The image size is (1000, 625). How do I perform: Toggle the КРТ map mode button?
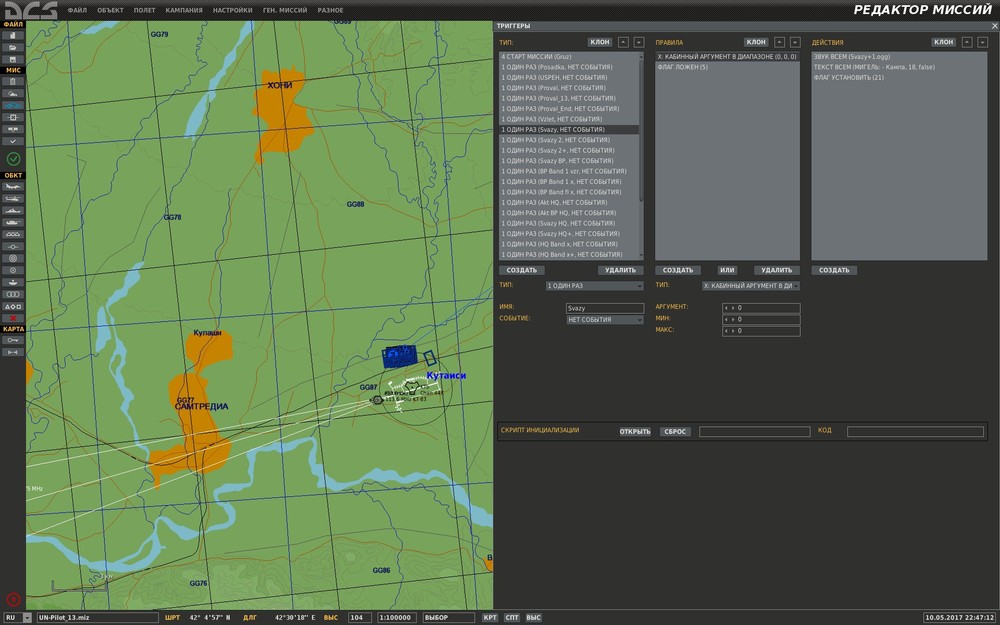click(x=490, y=618)
